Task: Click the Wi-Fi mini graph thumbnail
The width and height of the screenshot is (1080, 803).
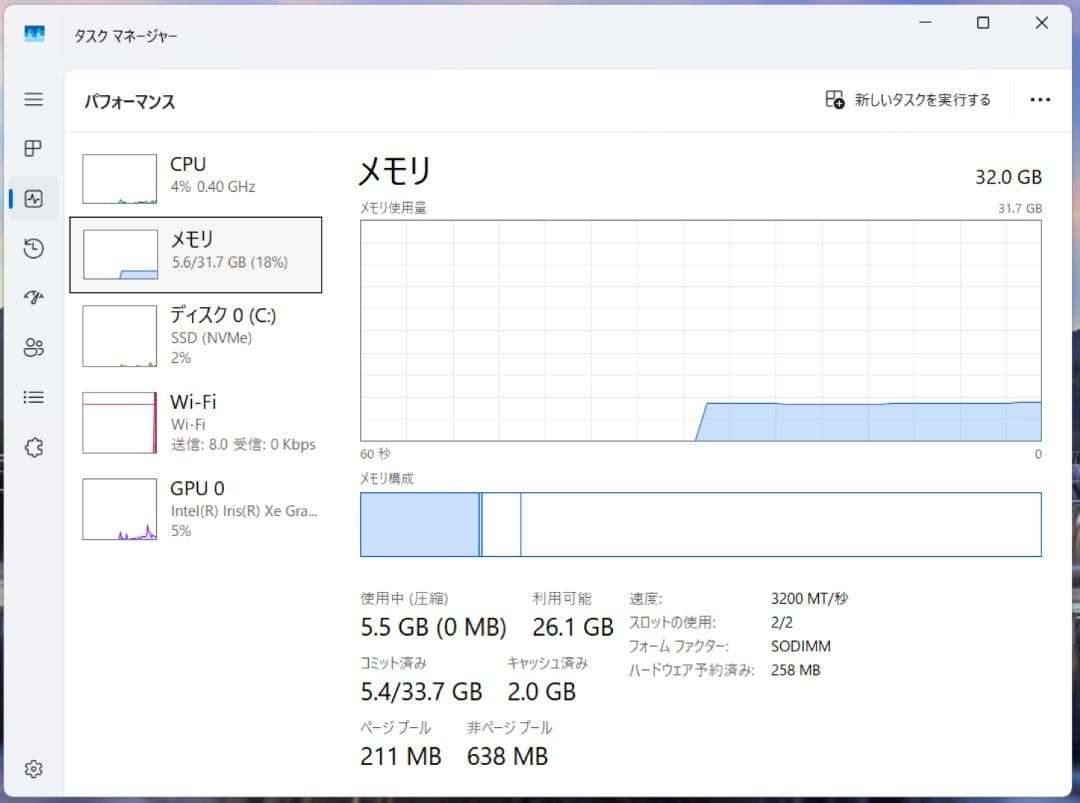Action: pos(119,422)
